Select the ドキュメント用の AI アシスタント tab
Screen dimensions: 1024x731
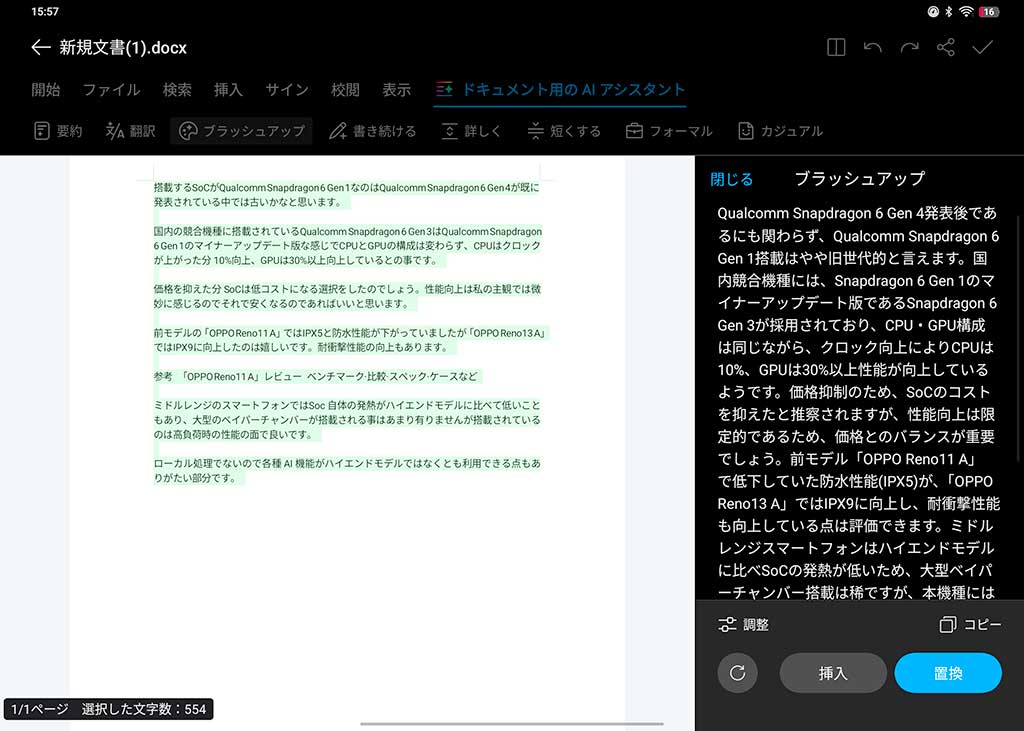point(560,90)
